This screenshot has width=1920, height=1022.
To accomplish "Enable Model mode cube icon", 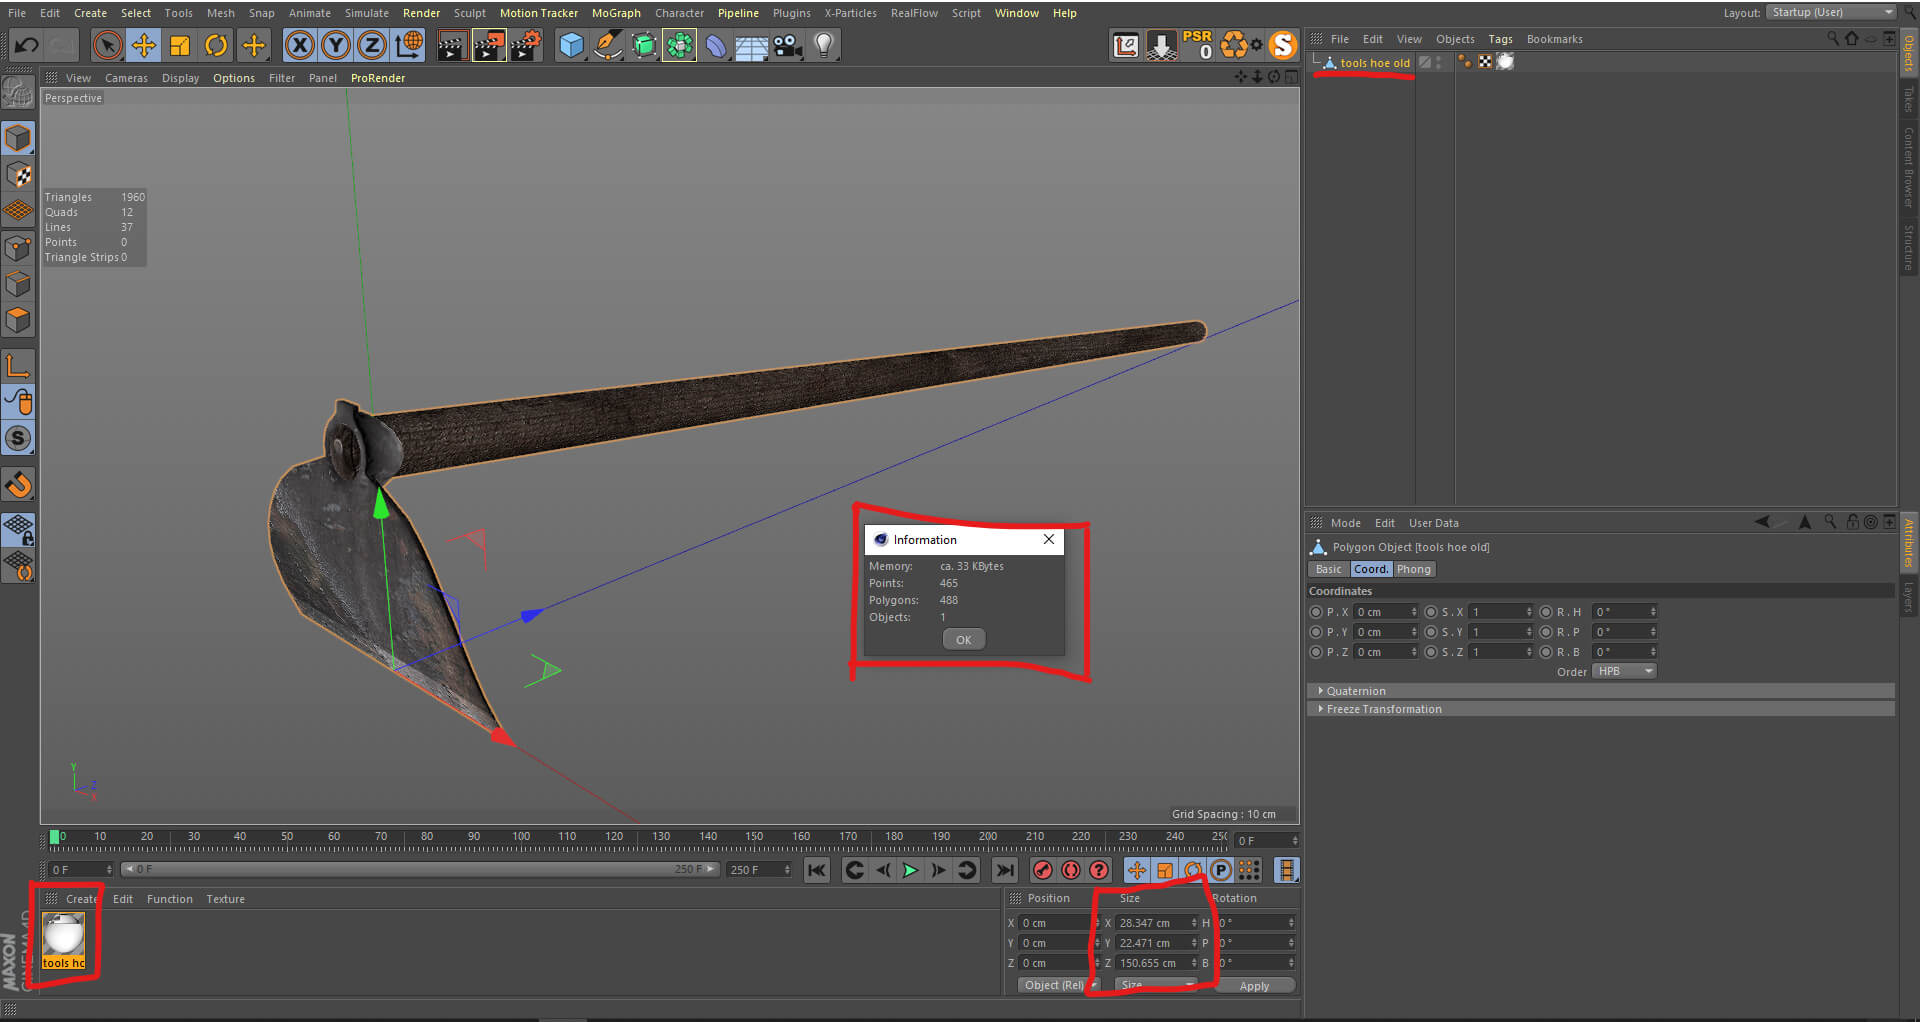I will [18, 138].
